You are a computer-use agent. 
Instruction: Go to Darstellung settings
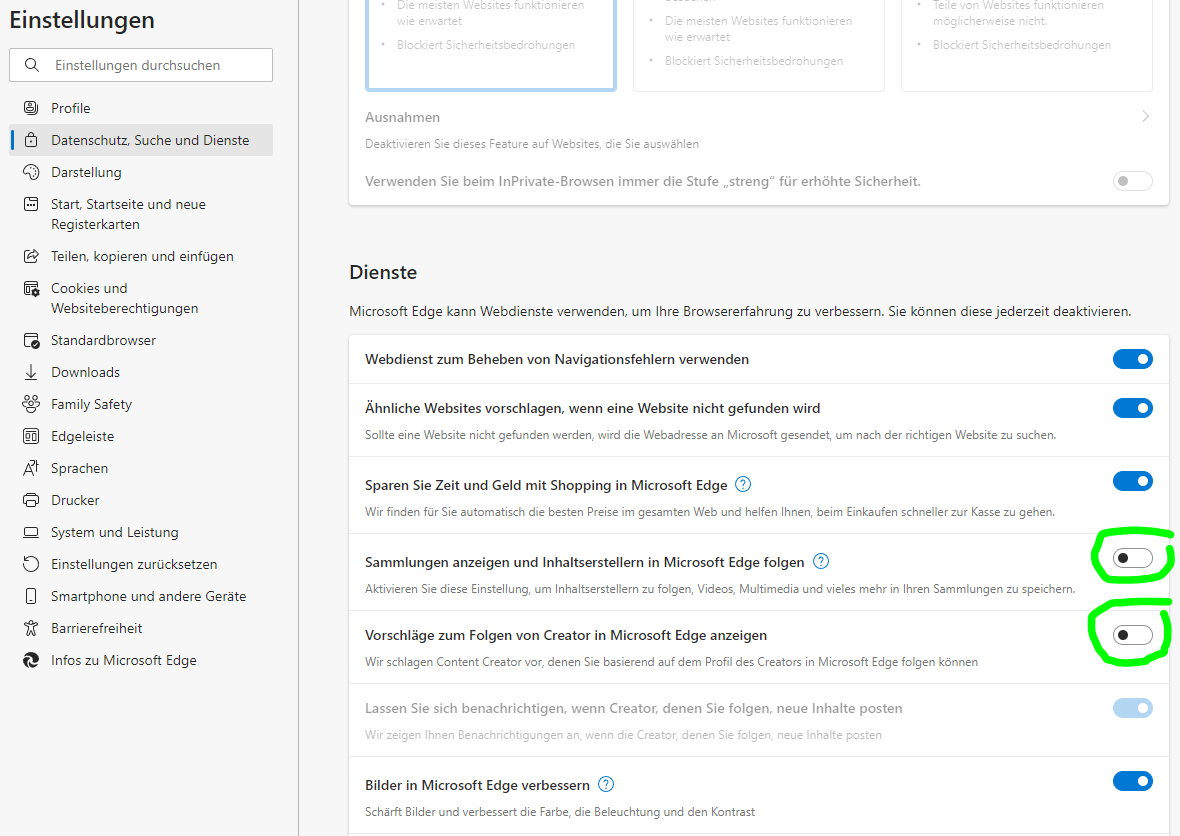click(x=141, y=172)
